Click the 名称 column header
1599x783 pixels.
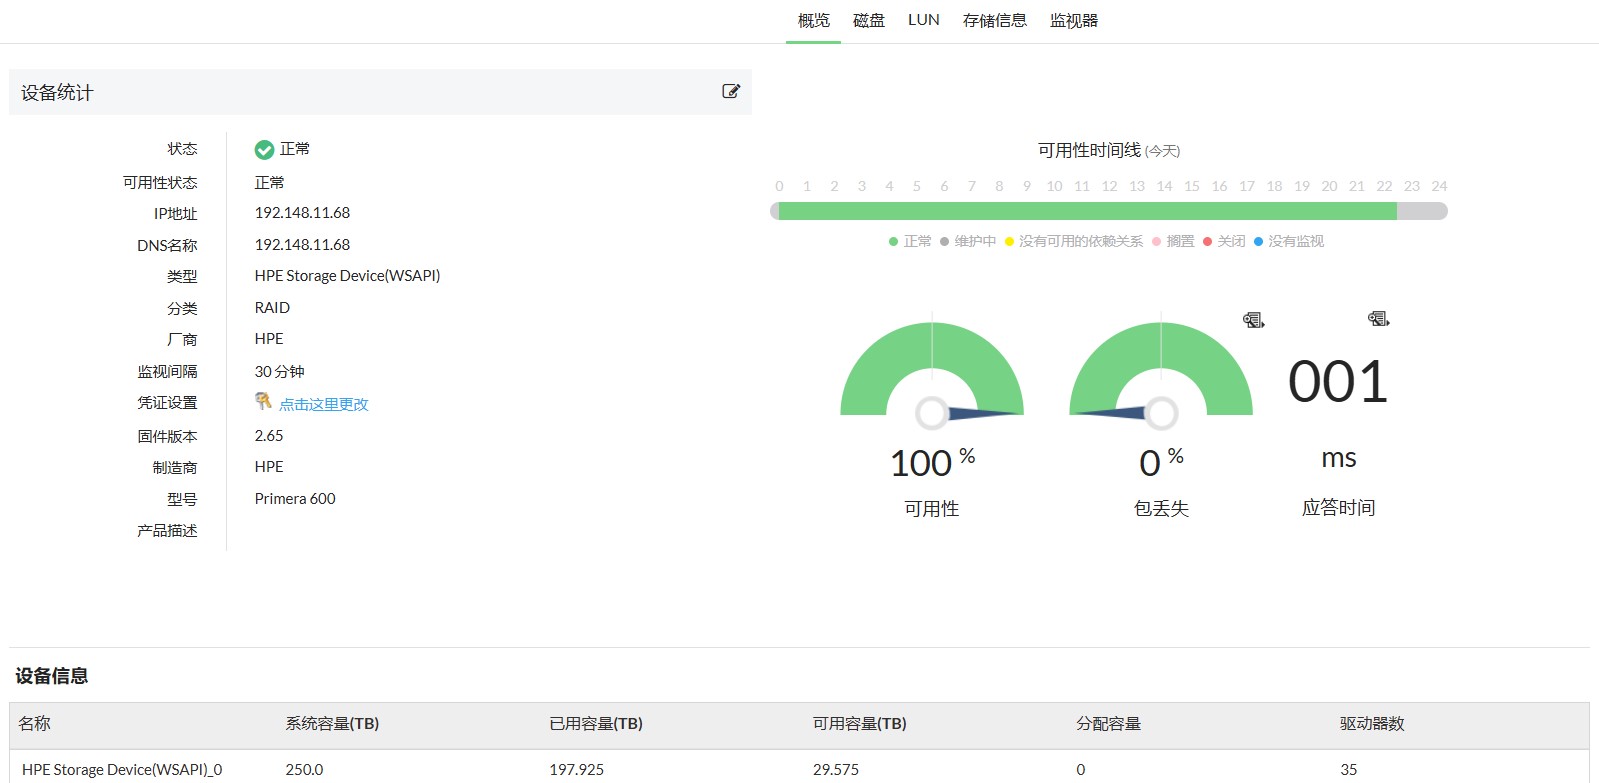pos(35,724)
